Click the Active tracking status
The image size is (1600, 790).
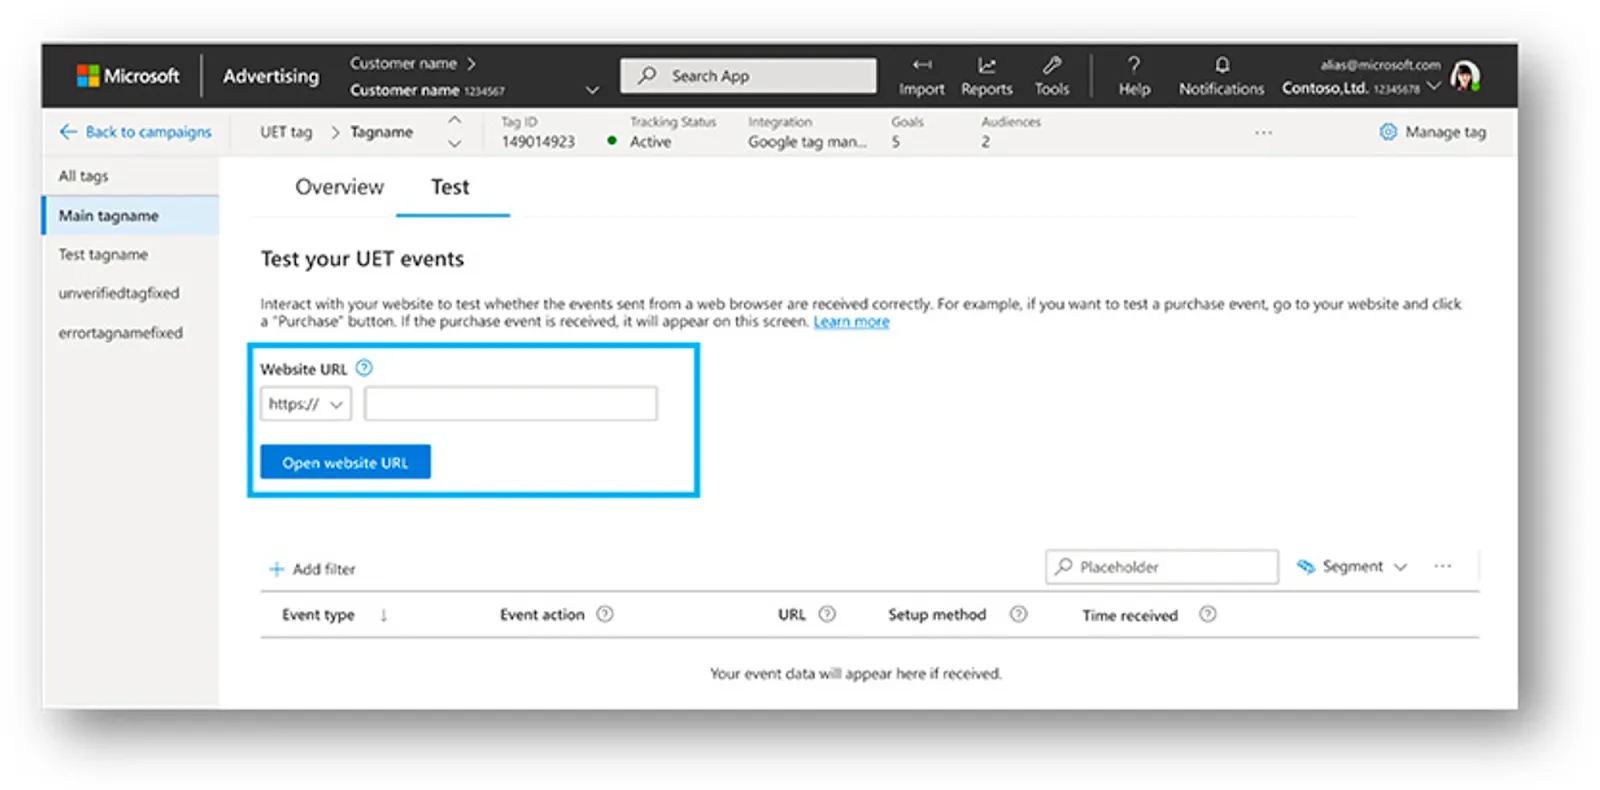[650, 142]
